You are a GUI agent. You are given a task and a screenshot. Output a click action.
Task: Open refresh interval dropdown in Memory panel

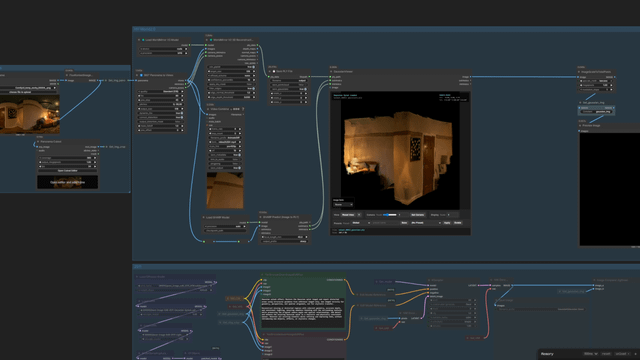point(590,354)
